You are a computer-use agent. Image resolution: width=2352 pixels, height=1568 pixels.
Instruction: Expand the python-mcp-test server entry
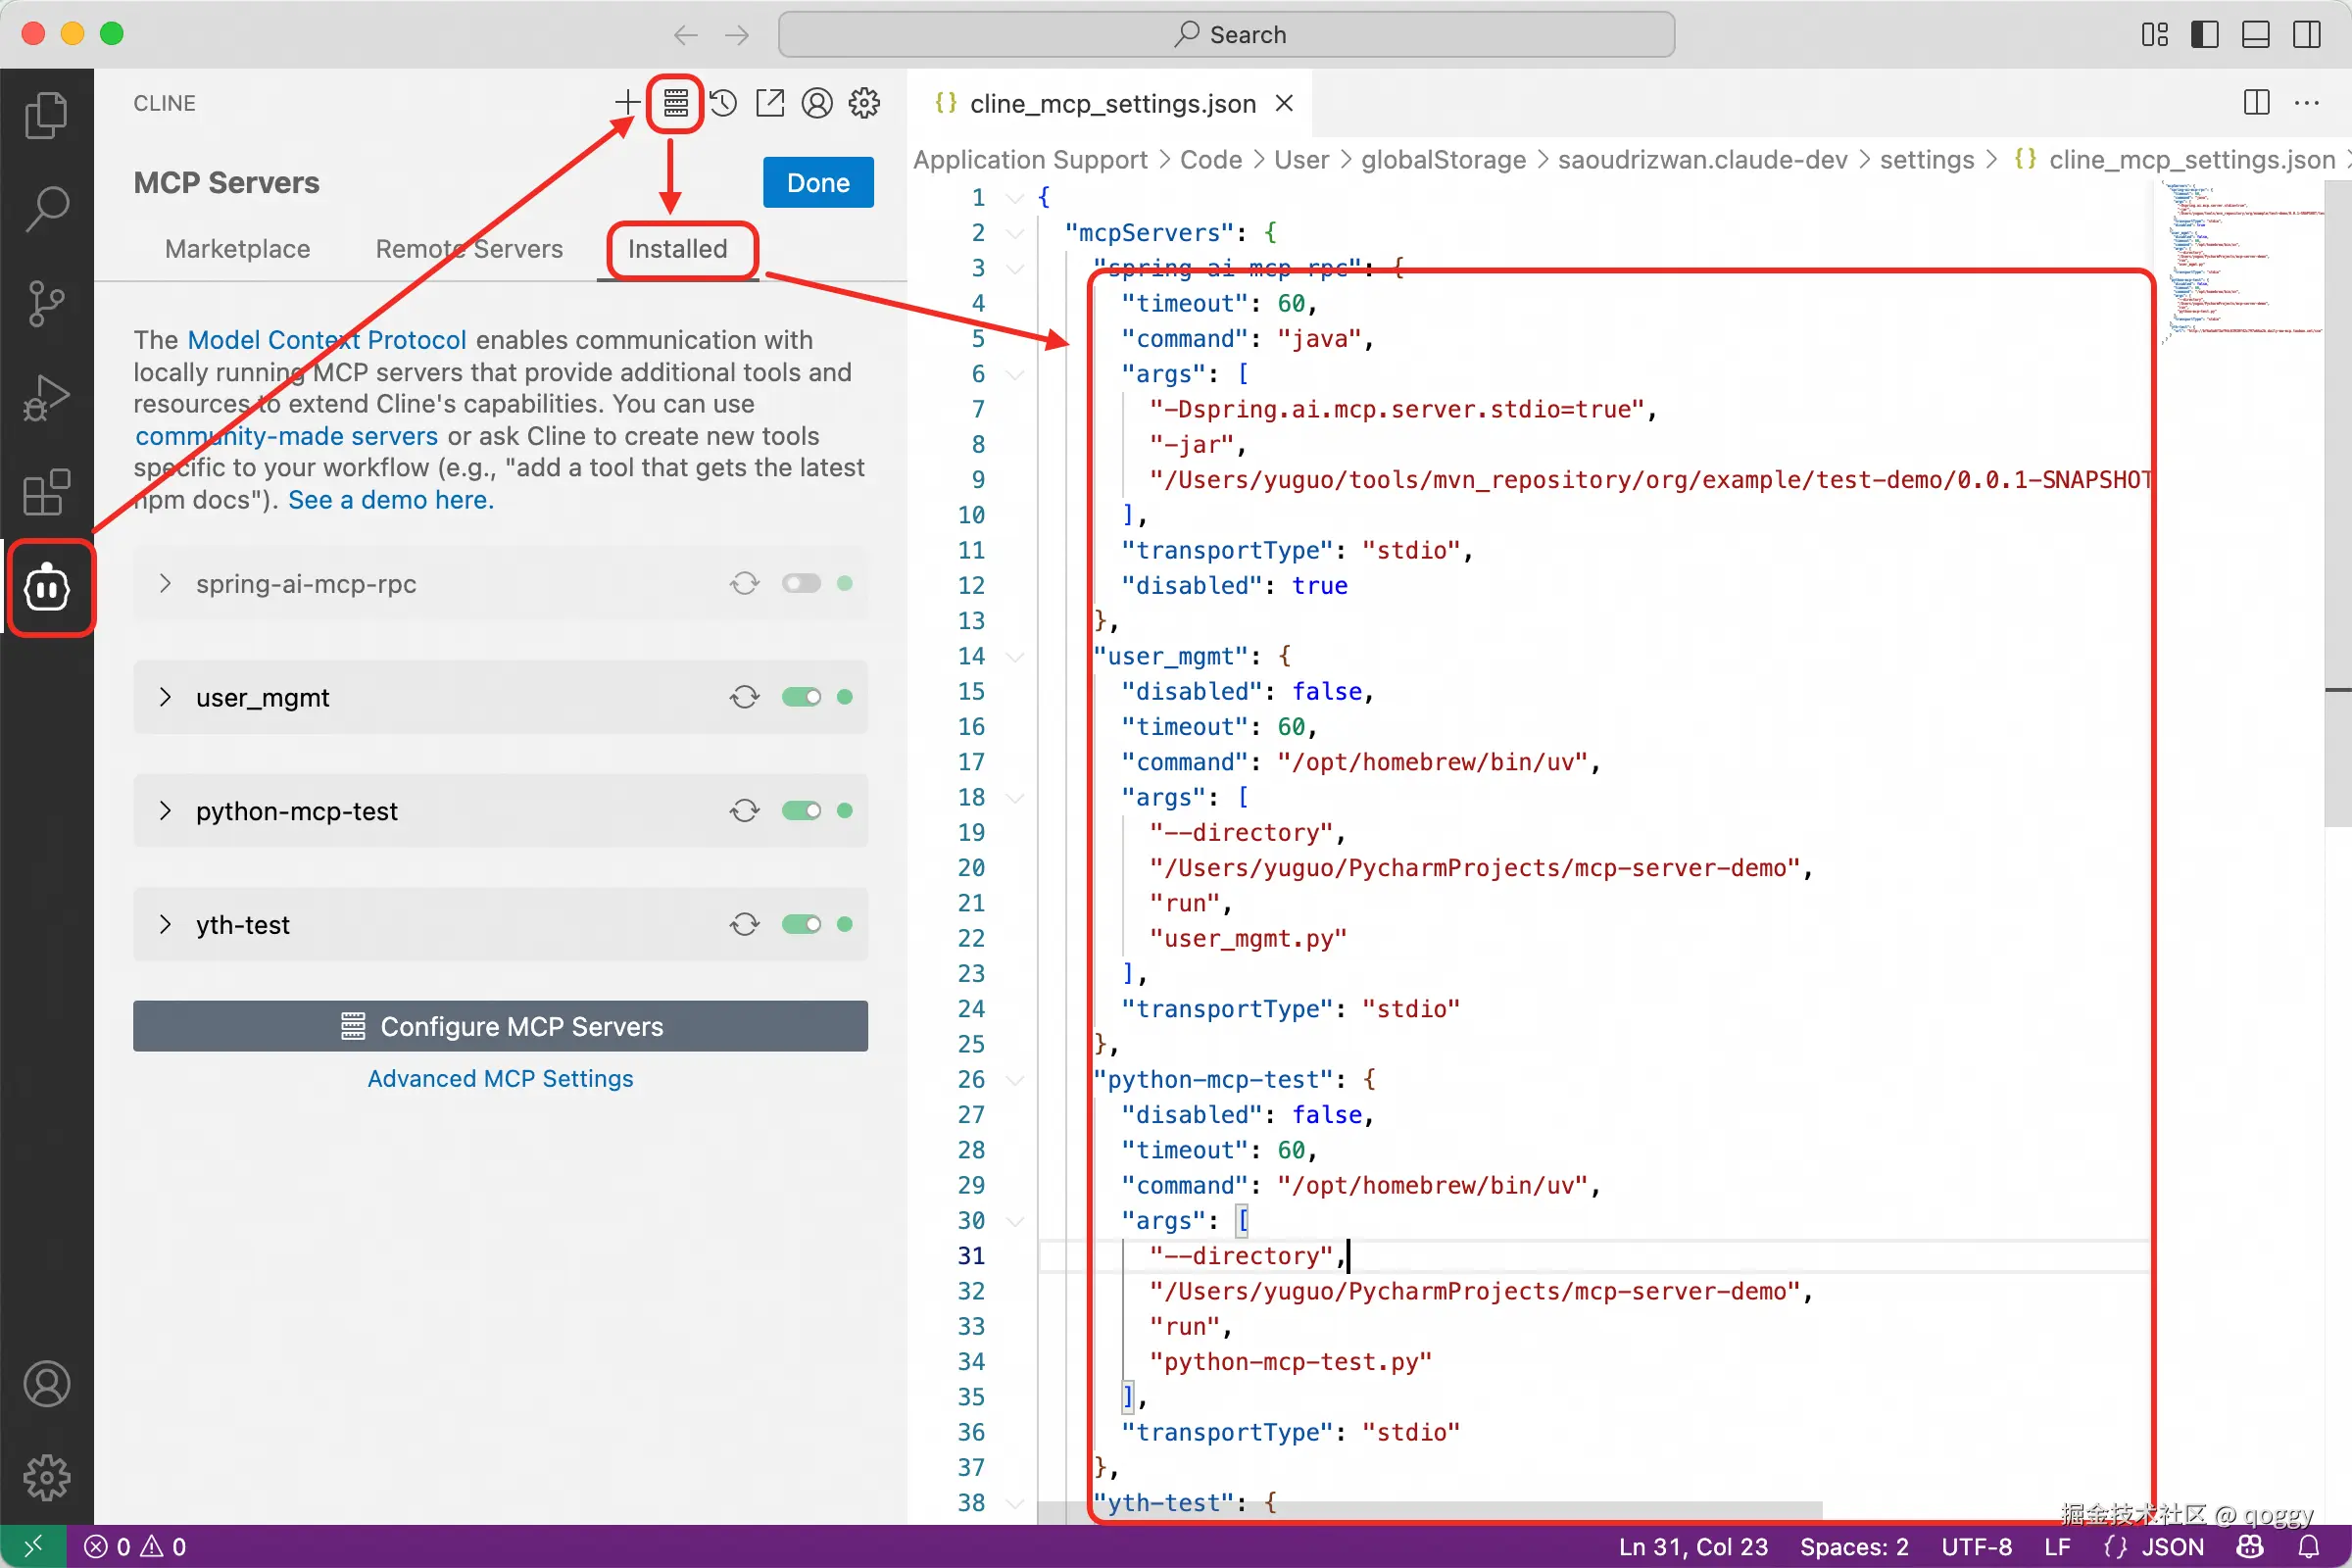point(166,811)
